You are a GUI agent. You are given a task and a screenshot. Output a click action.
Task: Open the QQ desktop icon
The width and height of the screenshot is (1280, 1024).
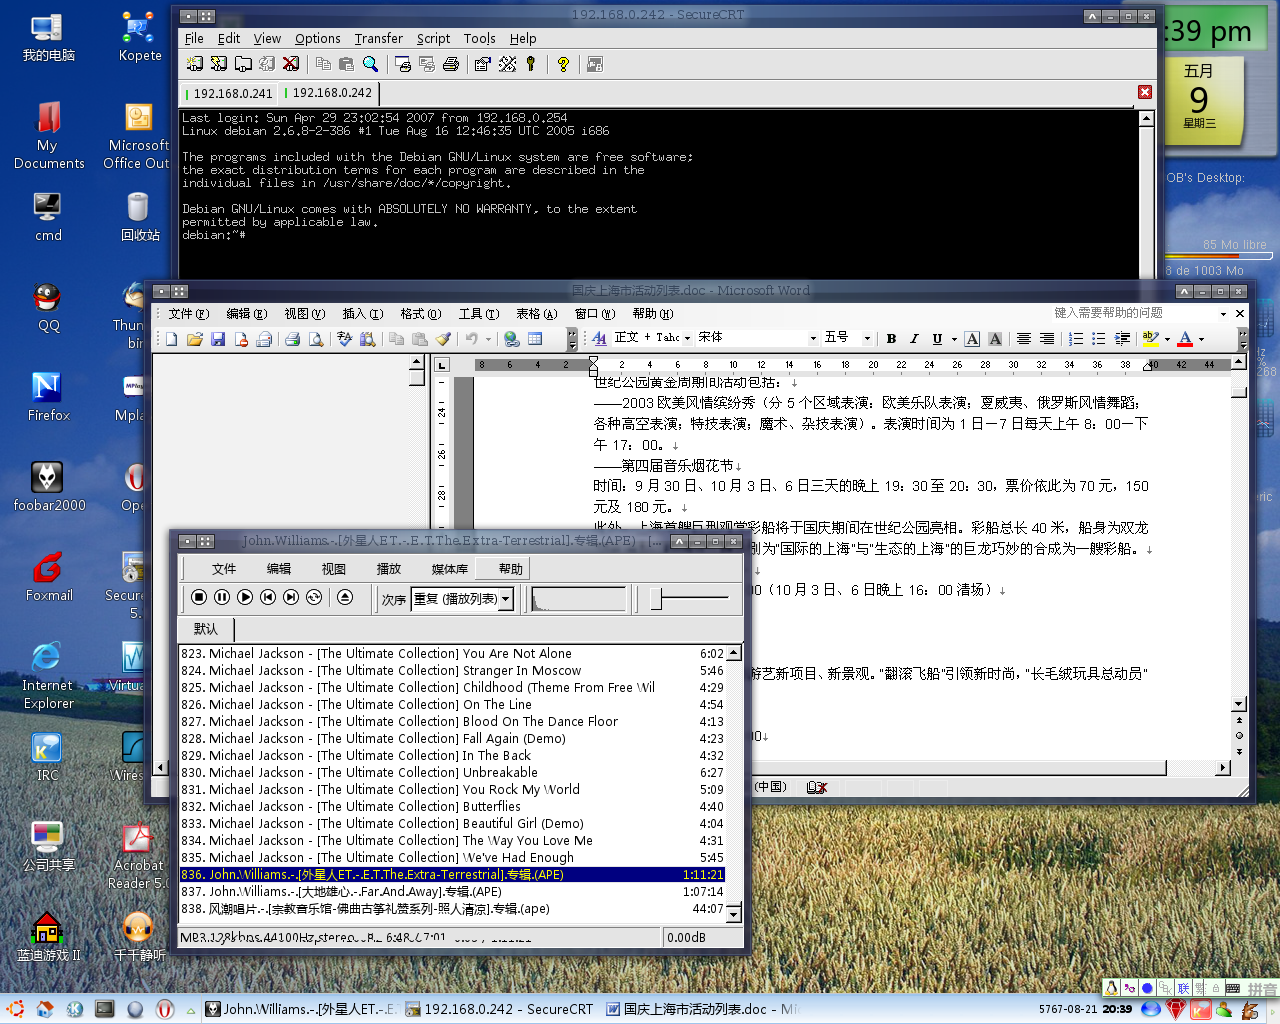48,308
